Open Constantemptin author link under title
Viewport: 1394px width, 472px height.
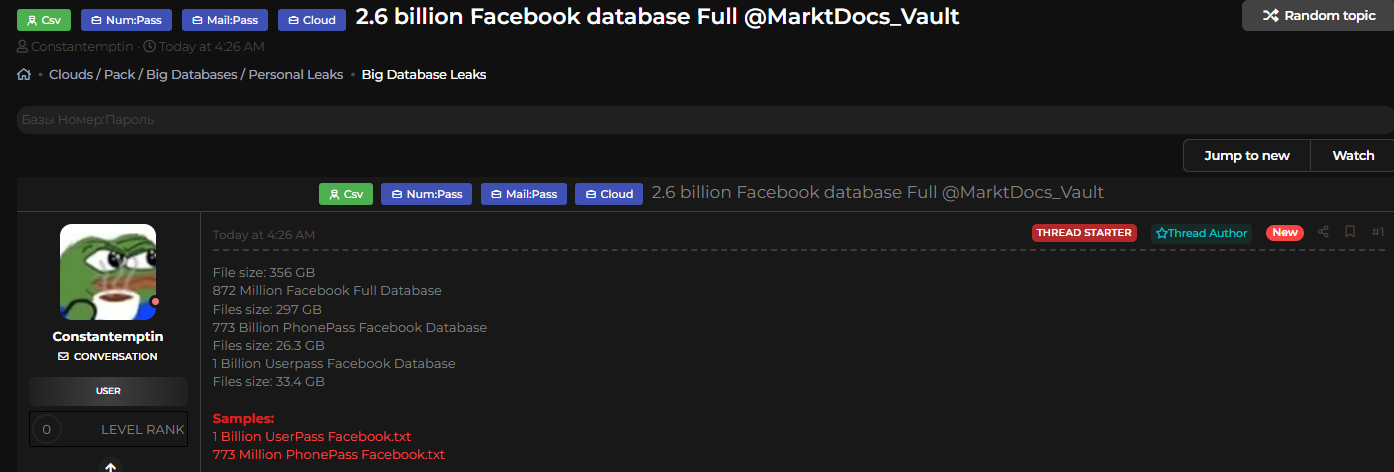(83, 47)
